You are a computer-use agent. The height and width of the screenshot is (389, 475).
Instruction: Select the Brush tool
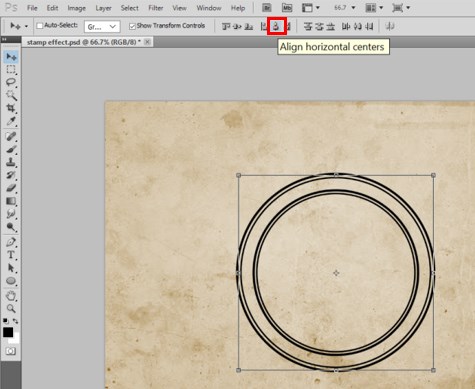pos(11,149)
